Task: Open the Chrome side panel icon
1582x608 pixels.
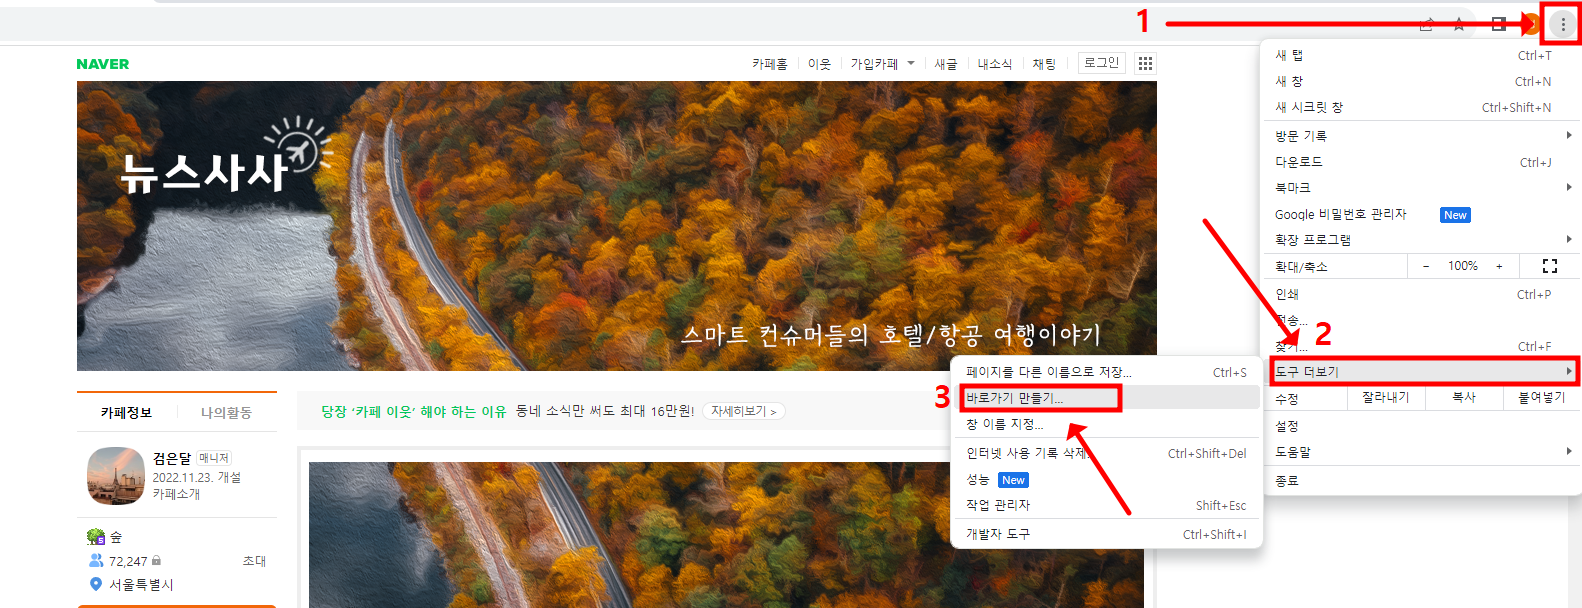Action: 1498,24
